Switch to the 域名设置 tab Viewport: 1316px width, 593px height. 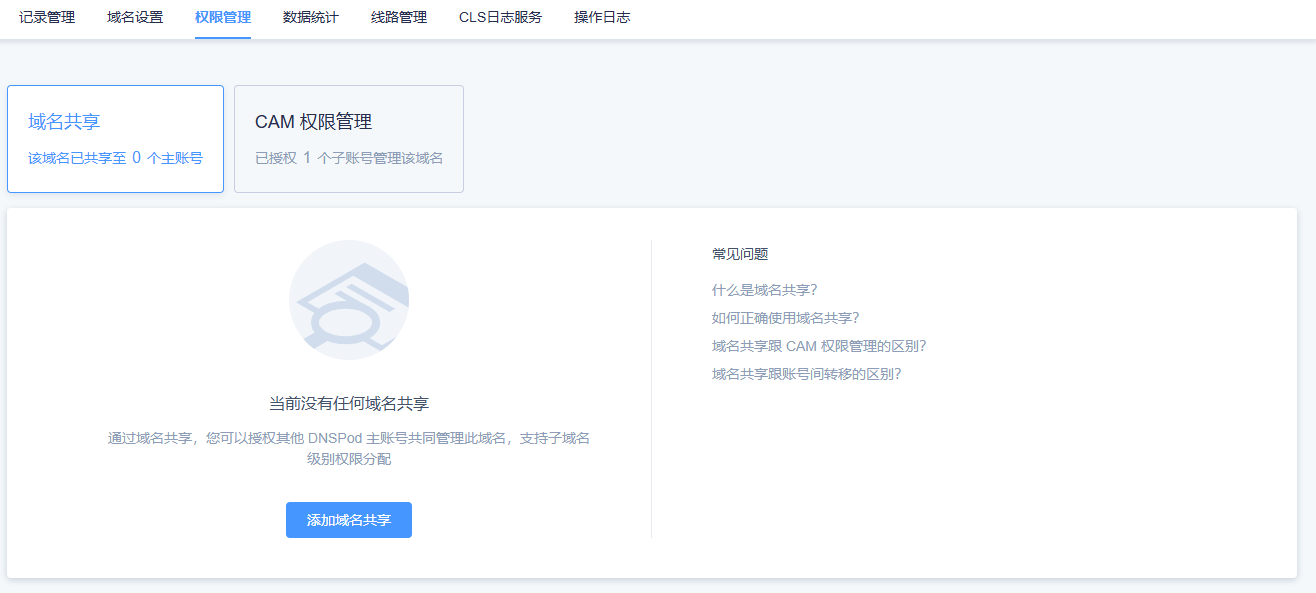pos(135,17)
